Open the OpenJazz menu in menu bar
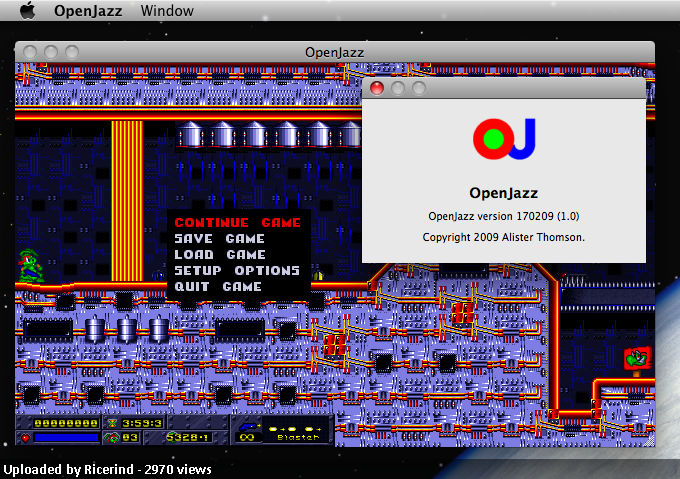680x479 pixels. (x=88, y=10)
